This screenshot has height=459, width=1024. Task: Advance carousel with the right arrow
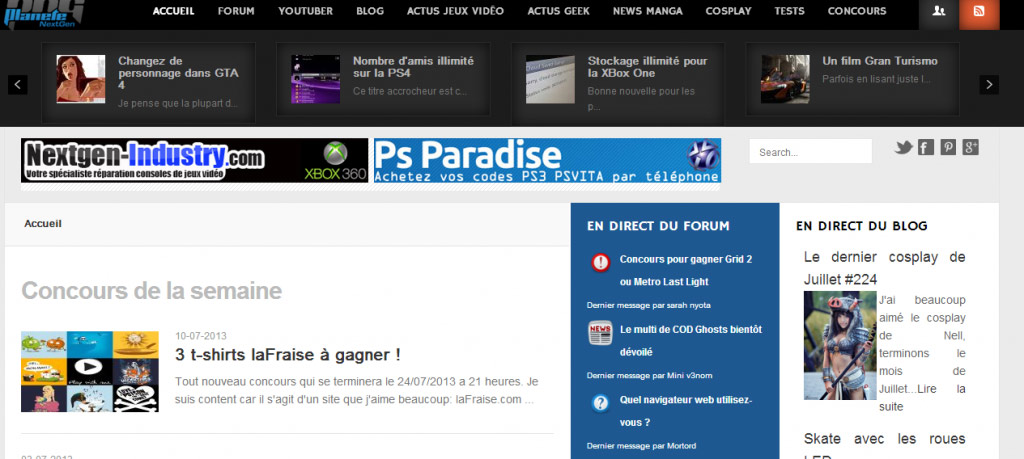[989, 85]
